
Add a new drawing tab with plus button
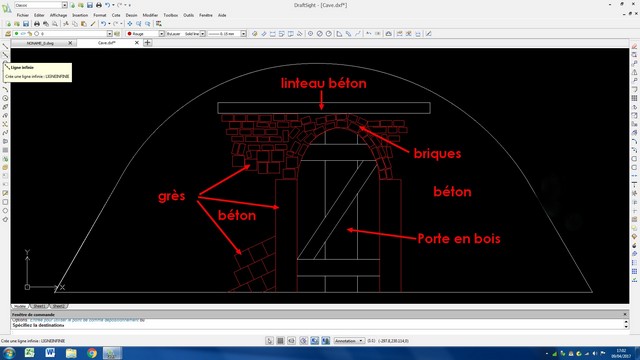click(x=147, y=42)
